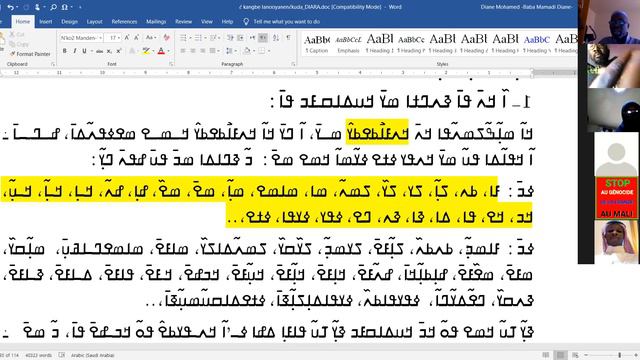Toggle superscript formatting

[x=119, y=51]
